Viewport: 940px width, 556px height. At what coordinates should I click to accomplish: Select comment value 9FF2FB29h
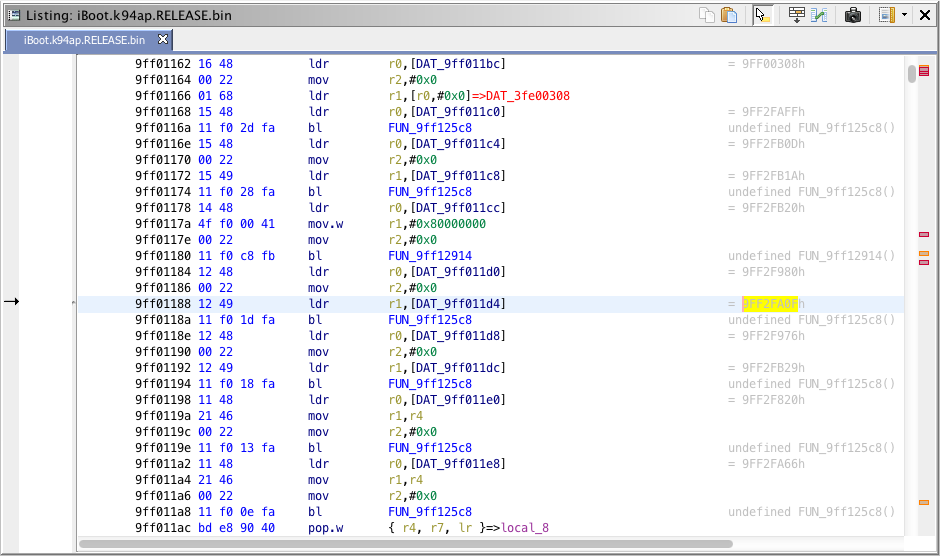click(x=773, y=368)
